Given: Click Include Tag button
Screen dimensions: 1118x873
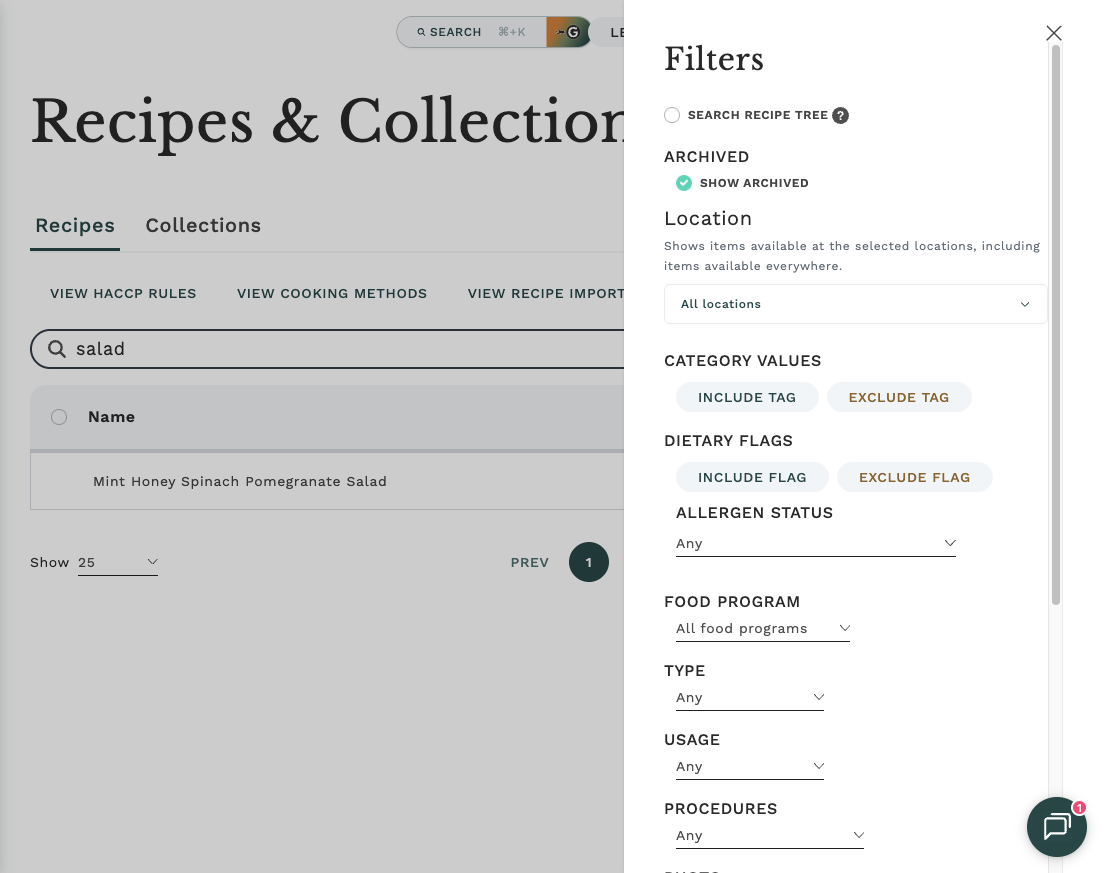Looking at the screenshot, I should (x=747, y=397).
